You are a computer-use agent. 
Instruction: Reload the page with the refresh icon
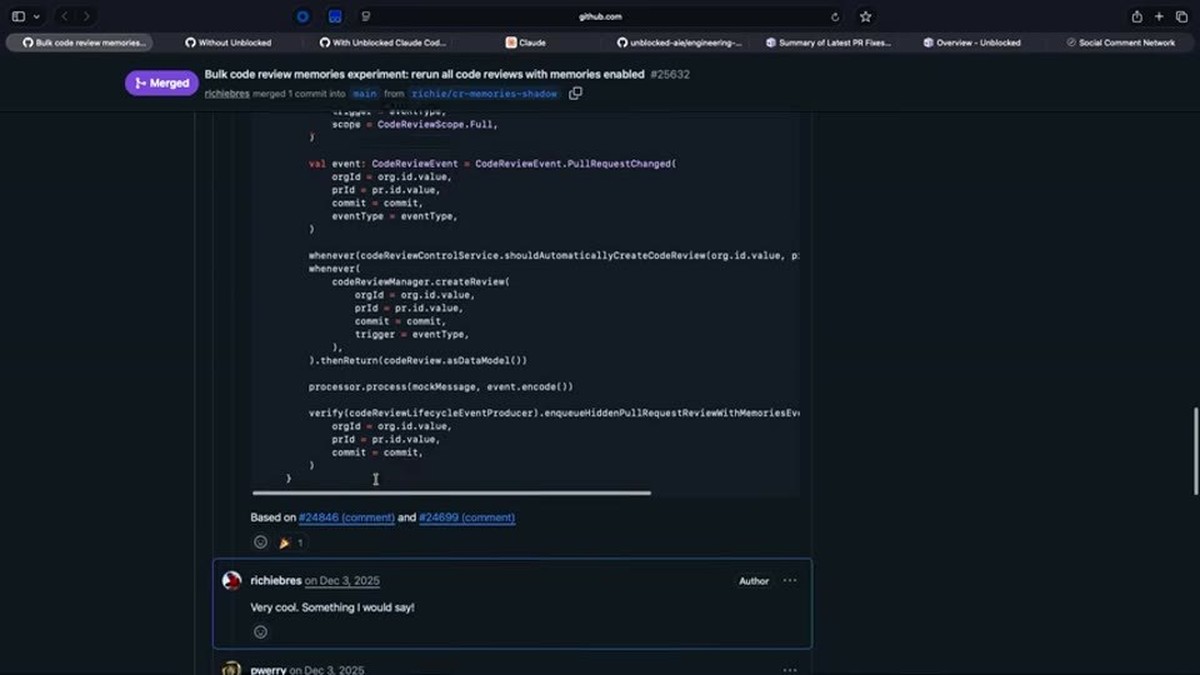coord(835,17)
